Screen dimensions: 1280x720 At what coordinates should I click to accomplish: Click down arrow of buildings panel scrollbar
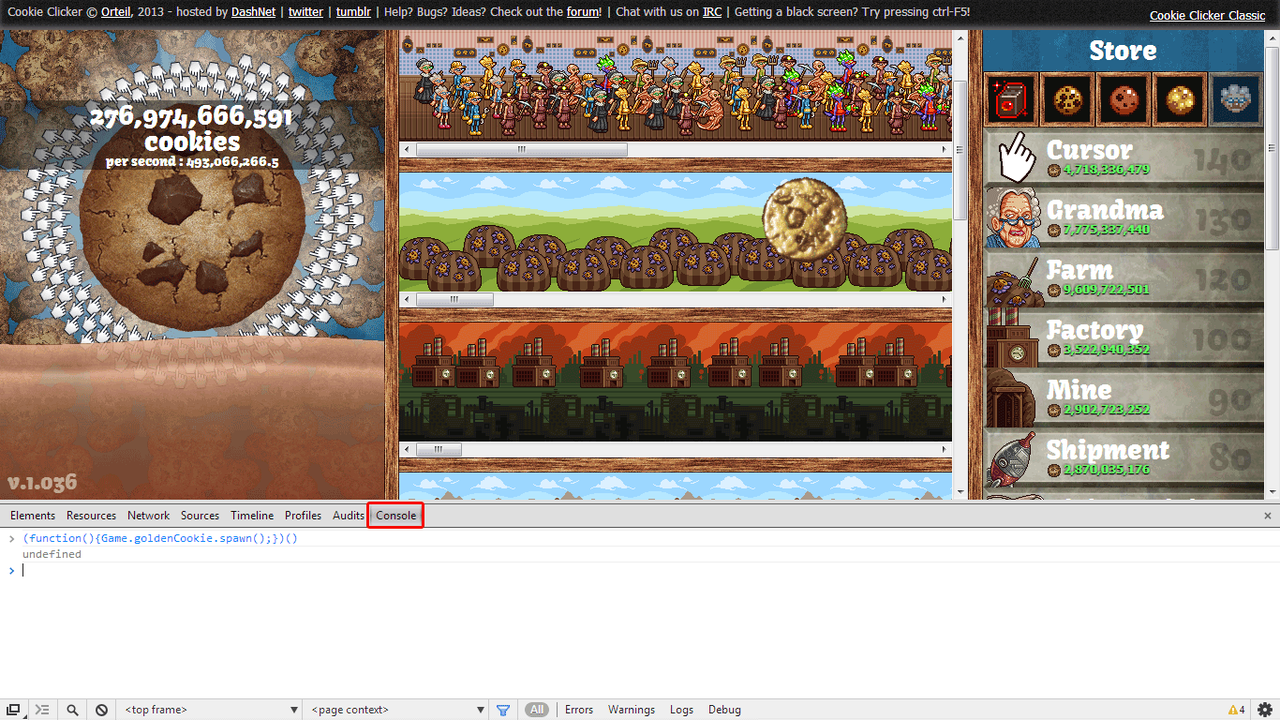click(960, 490)
